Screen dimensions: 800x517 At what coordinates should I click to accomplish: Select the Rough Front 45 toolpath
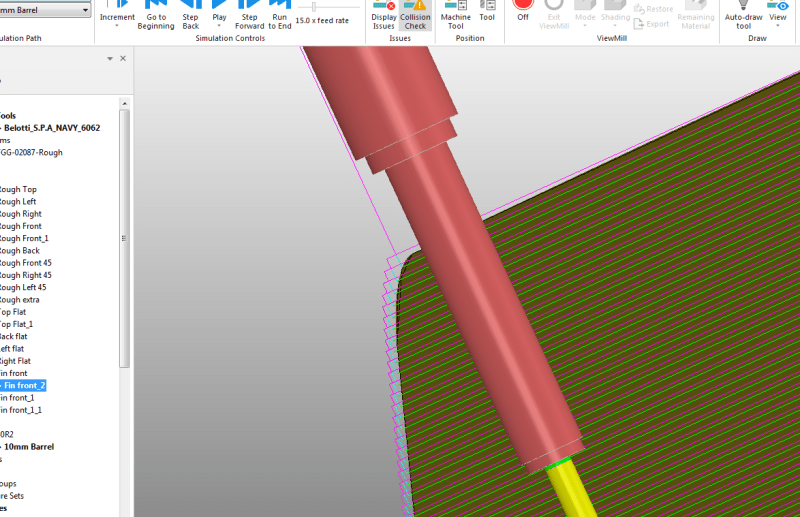26,263
